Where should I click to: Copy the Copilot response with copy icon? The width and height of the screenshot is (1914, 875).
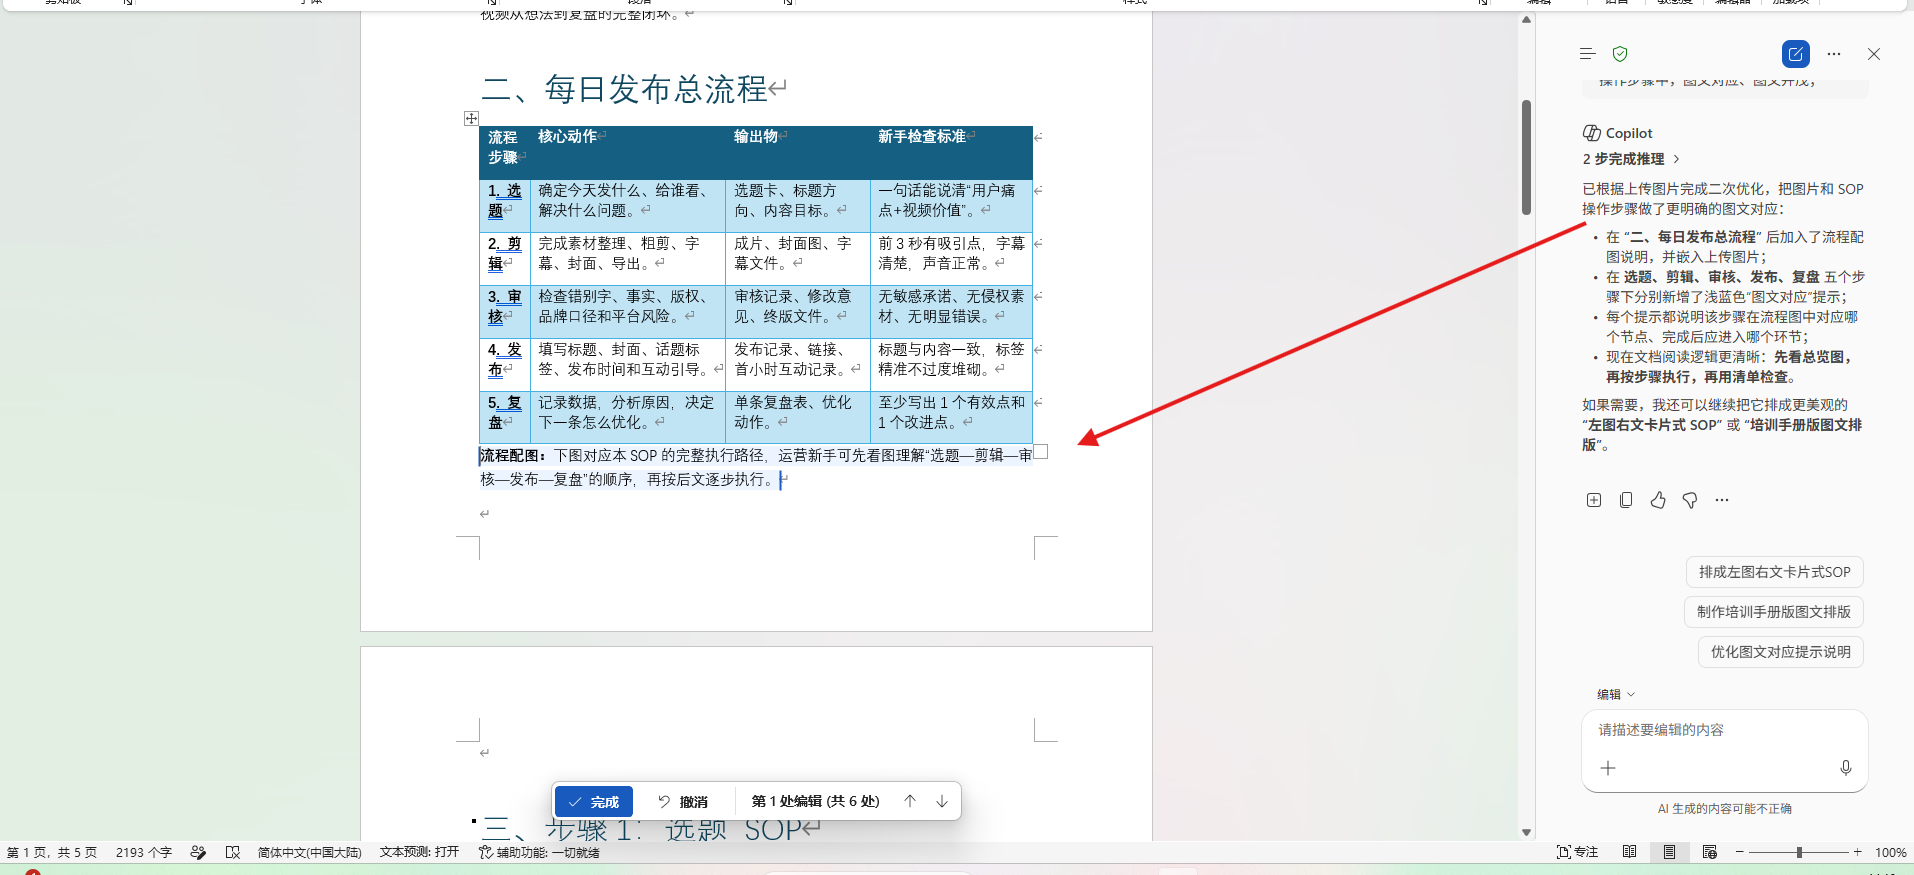pos(1626,500)
